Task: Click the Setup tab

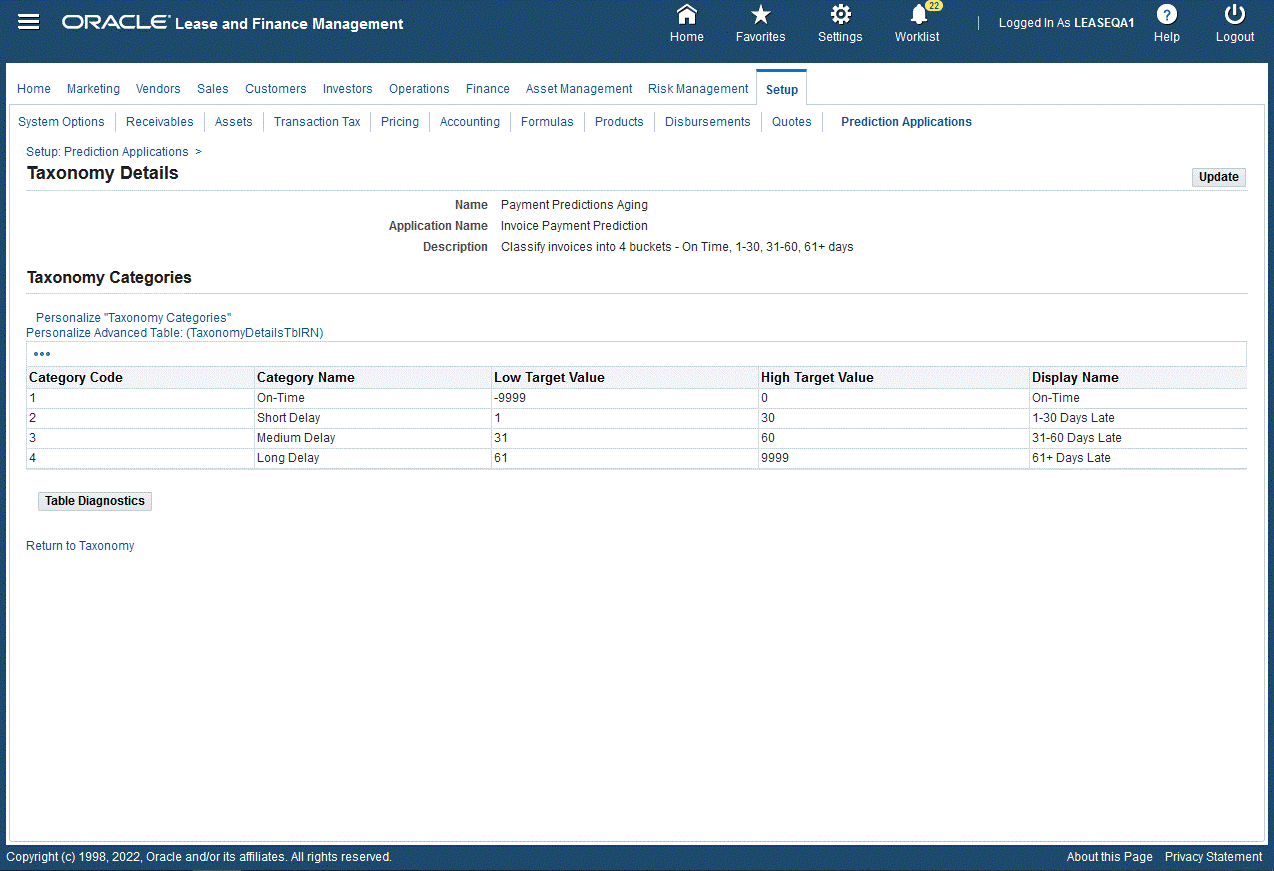Action: point(782,89)
